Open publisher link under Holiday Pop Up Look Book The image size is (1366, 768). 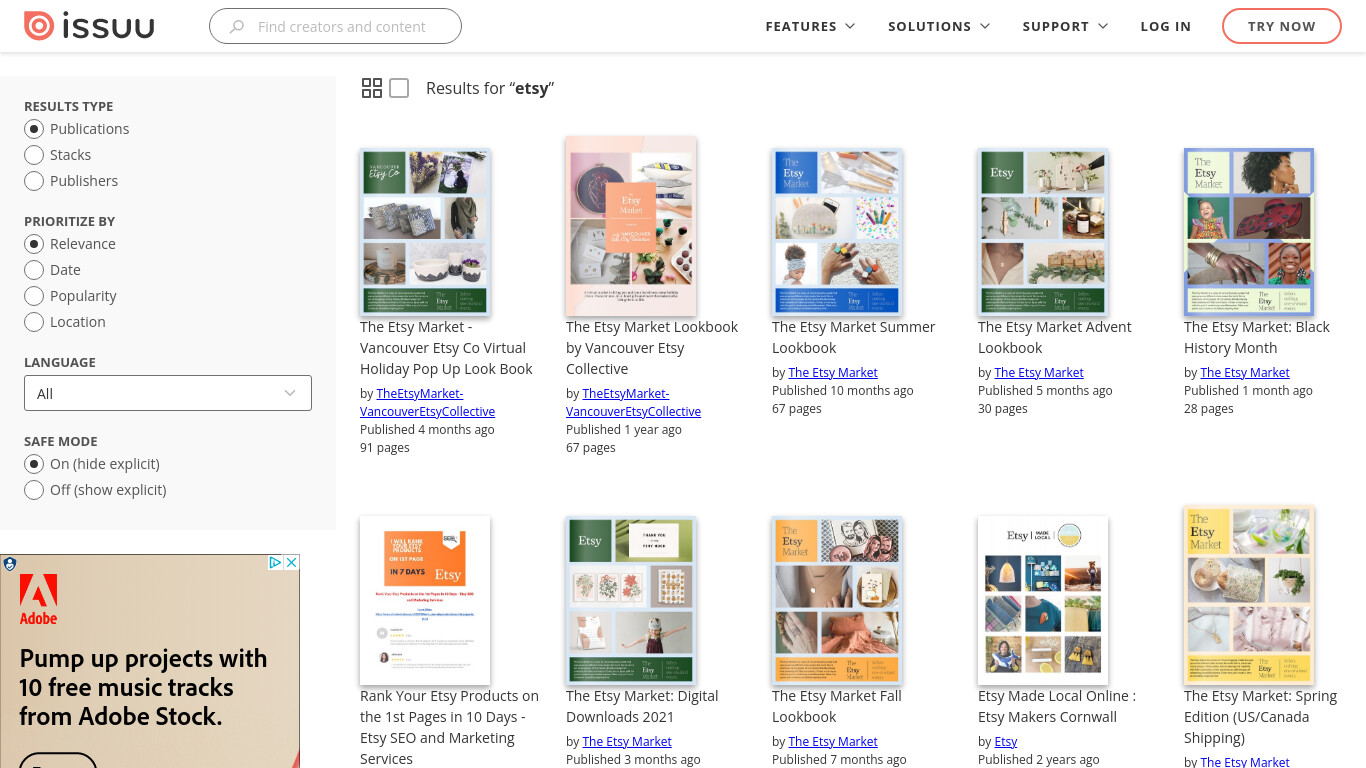click(428, 402)
